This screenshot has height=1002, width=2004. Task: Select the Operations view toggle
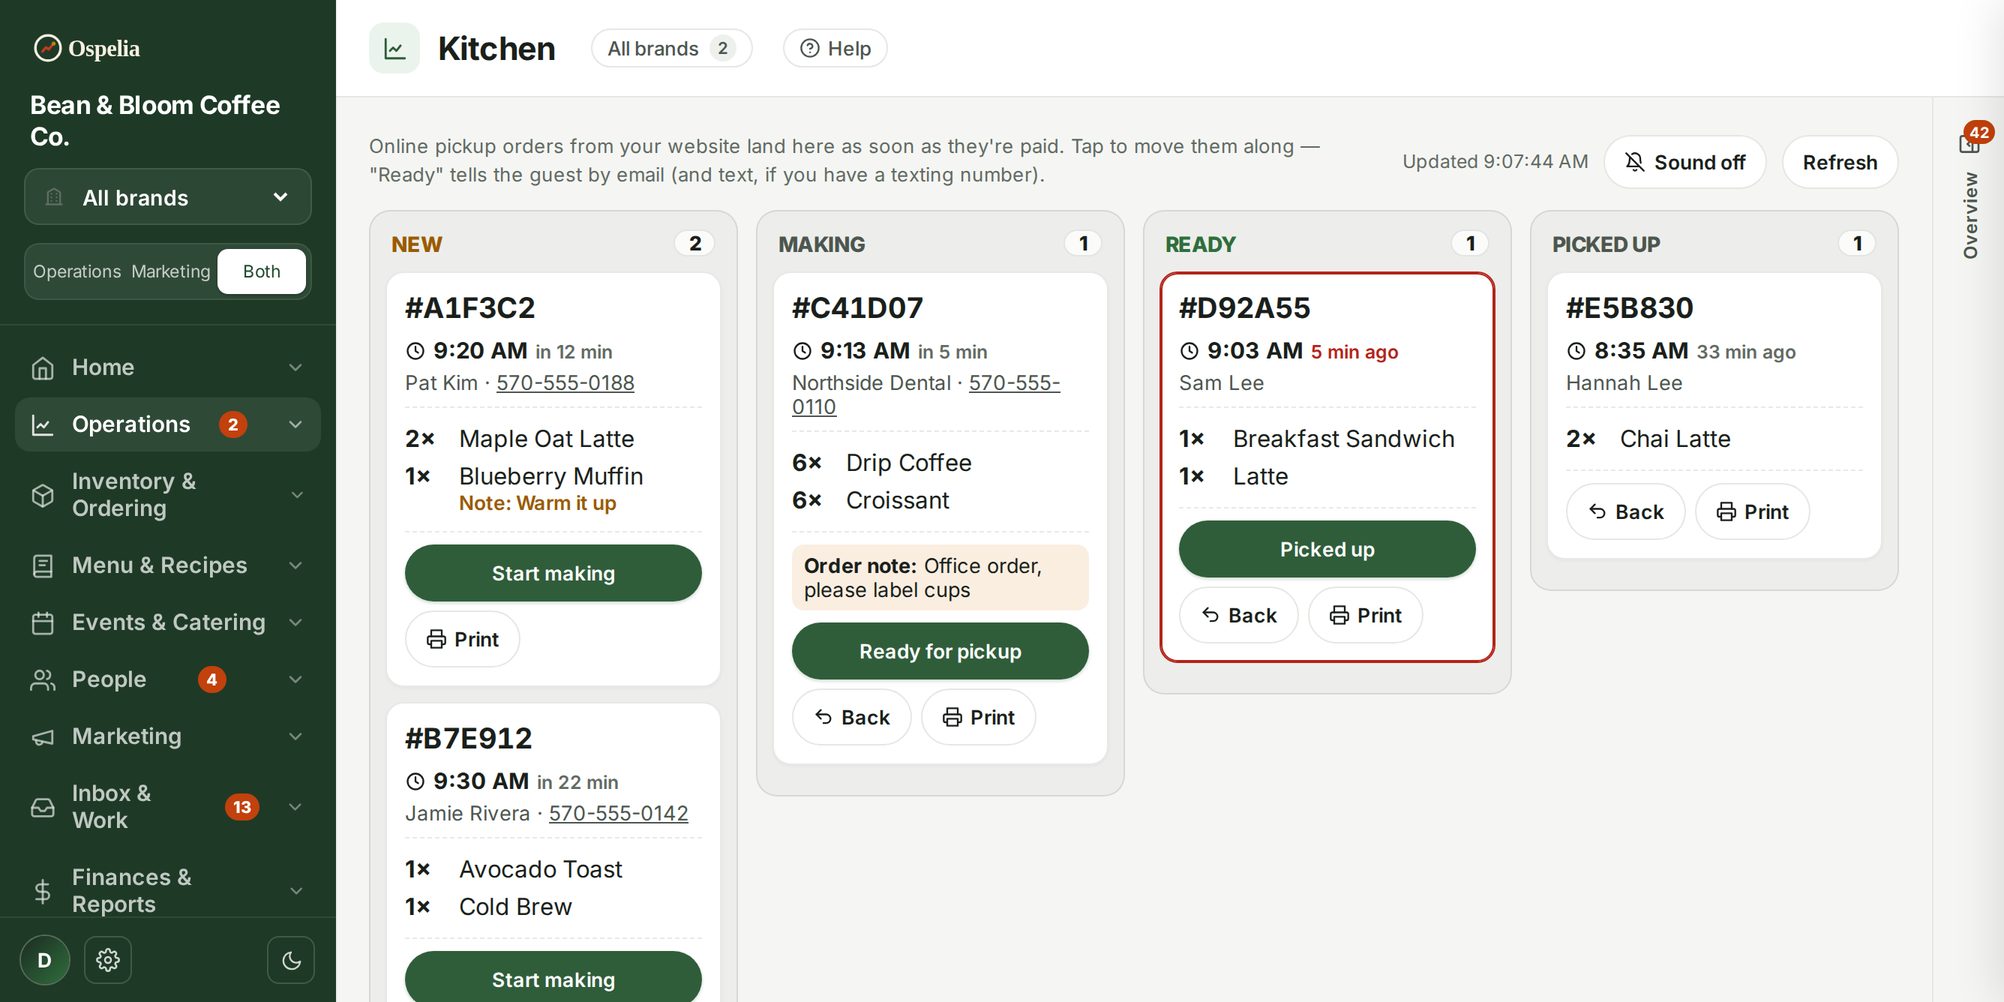pos(77,271)
